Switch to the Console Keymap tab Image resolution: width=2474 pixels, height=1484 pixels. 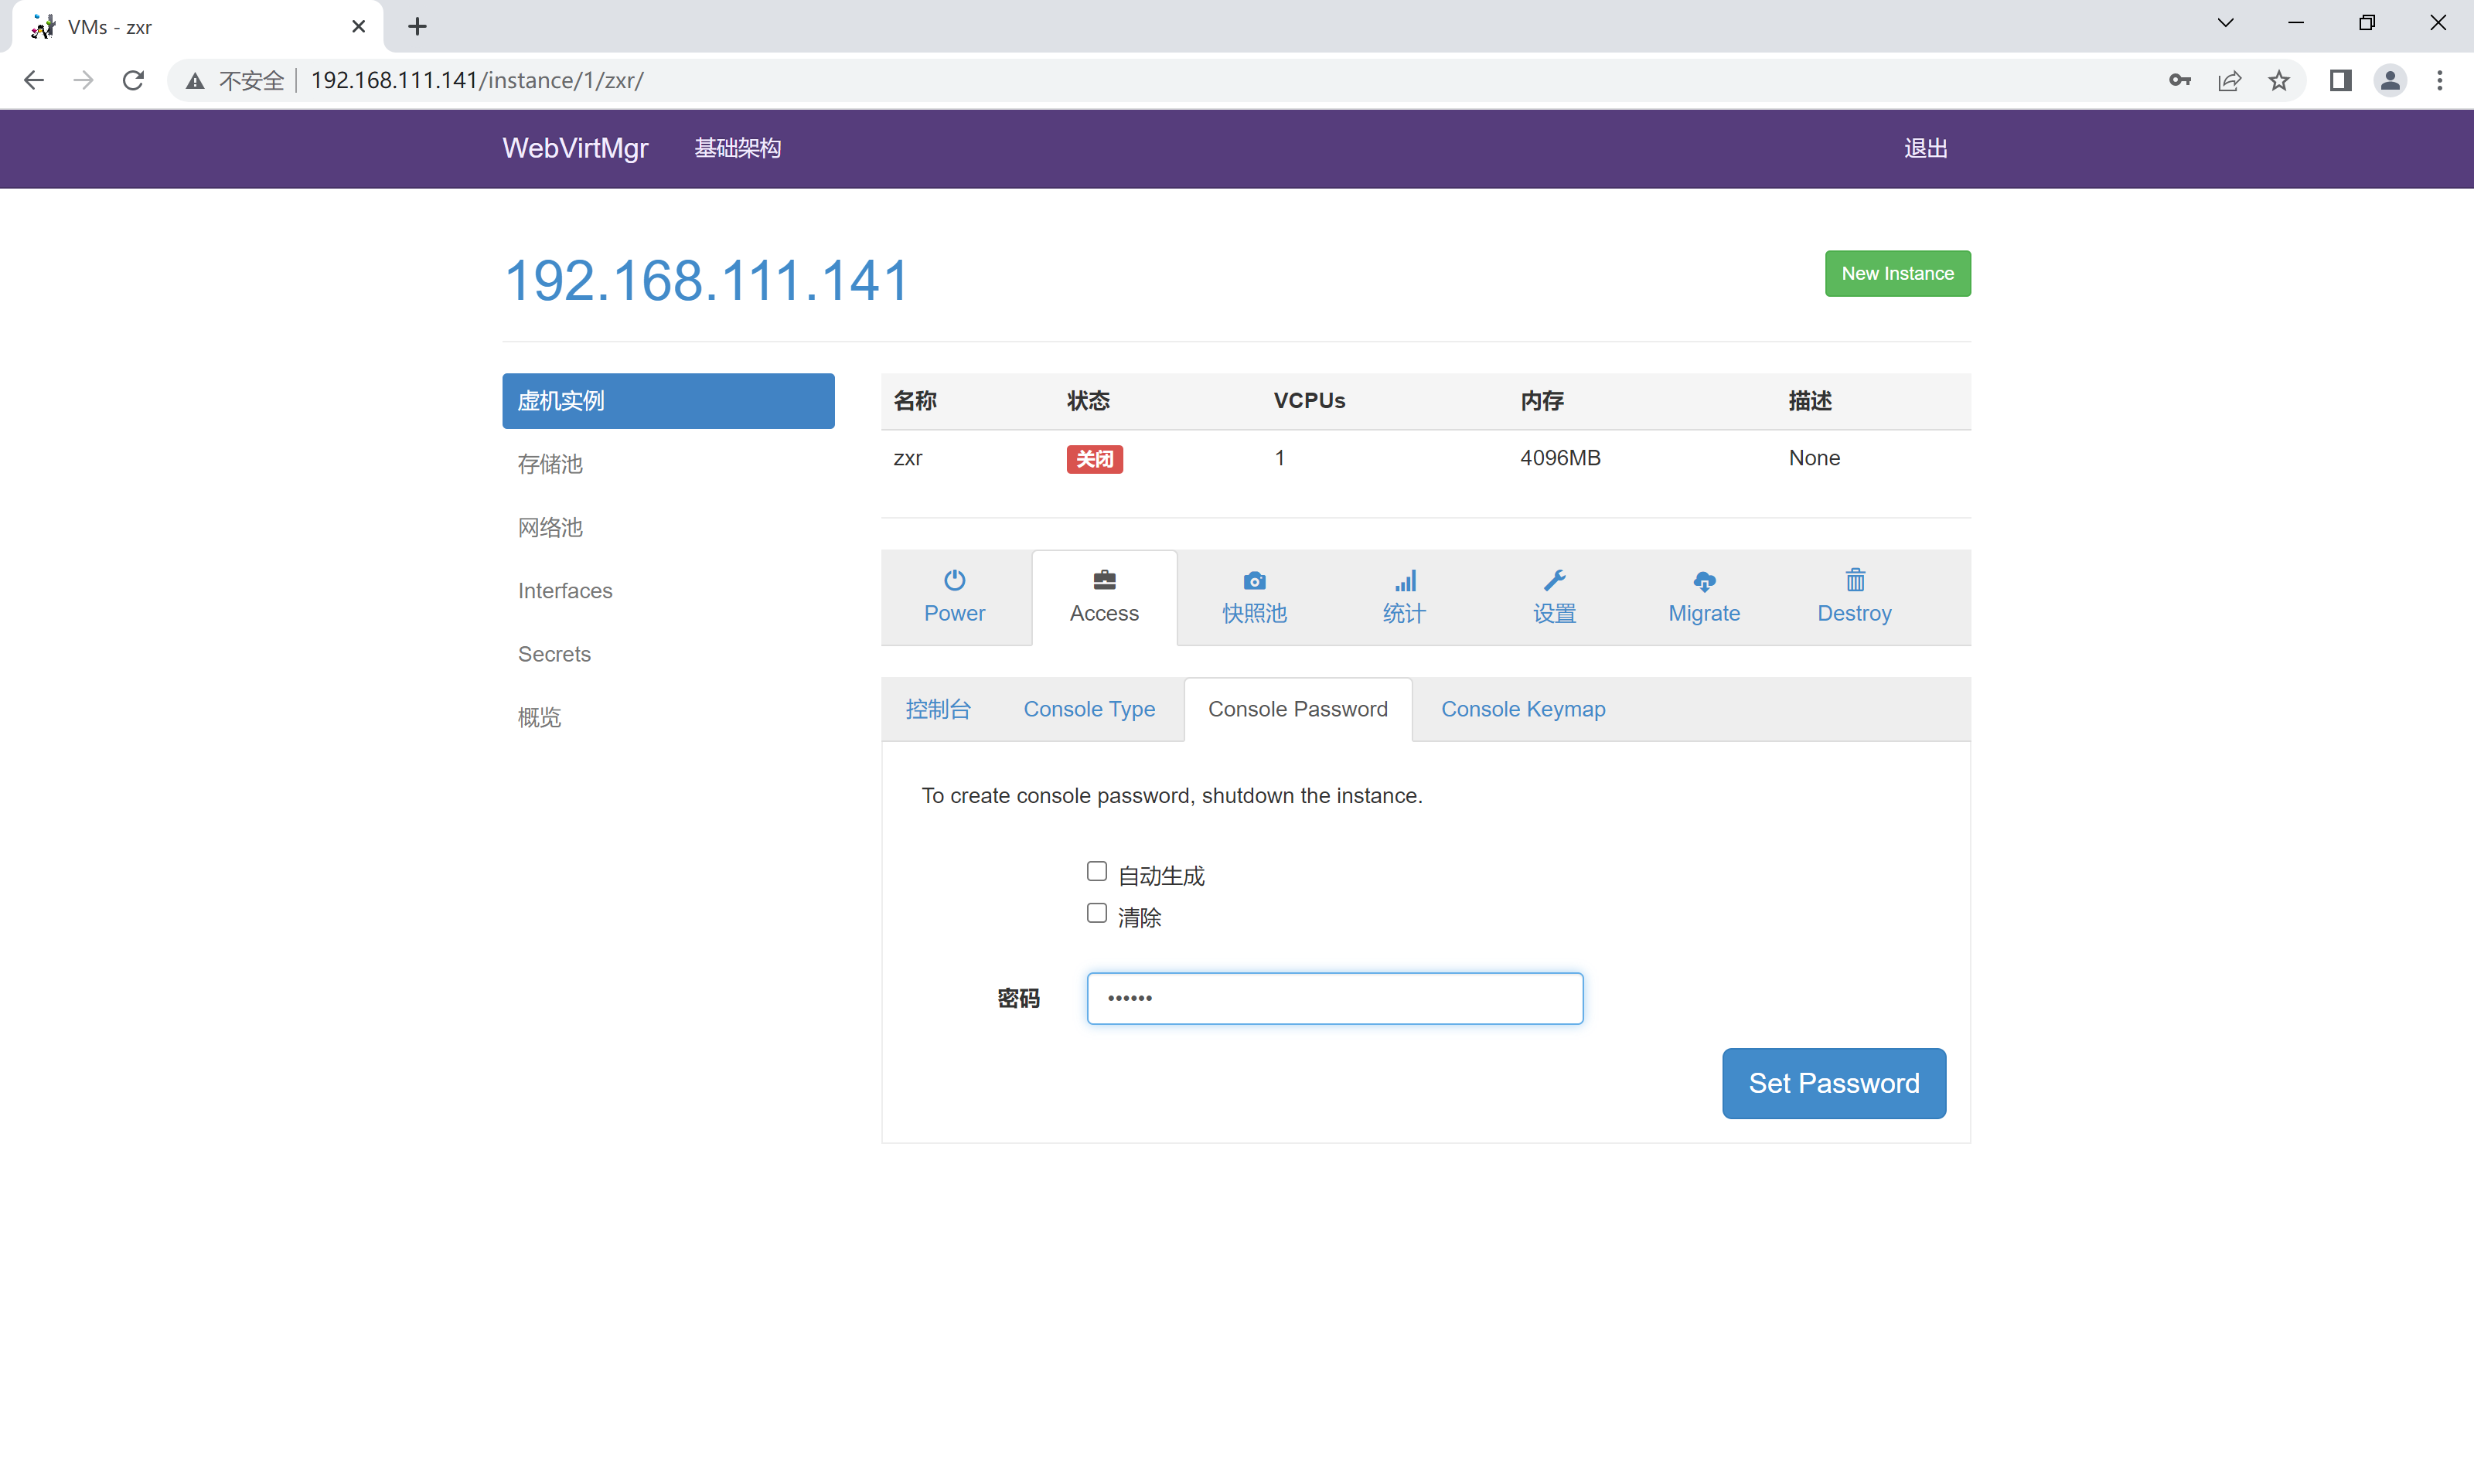click(x=1523, y=709)
